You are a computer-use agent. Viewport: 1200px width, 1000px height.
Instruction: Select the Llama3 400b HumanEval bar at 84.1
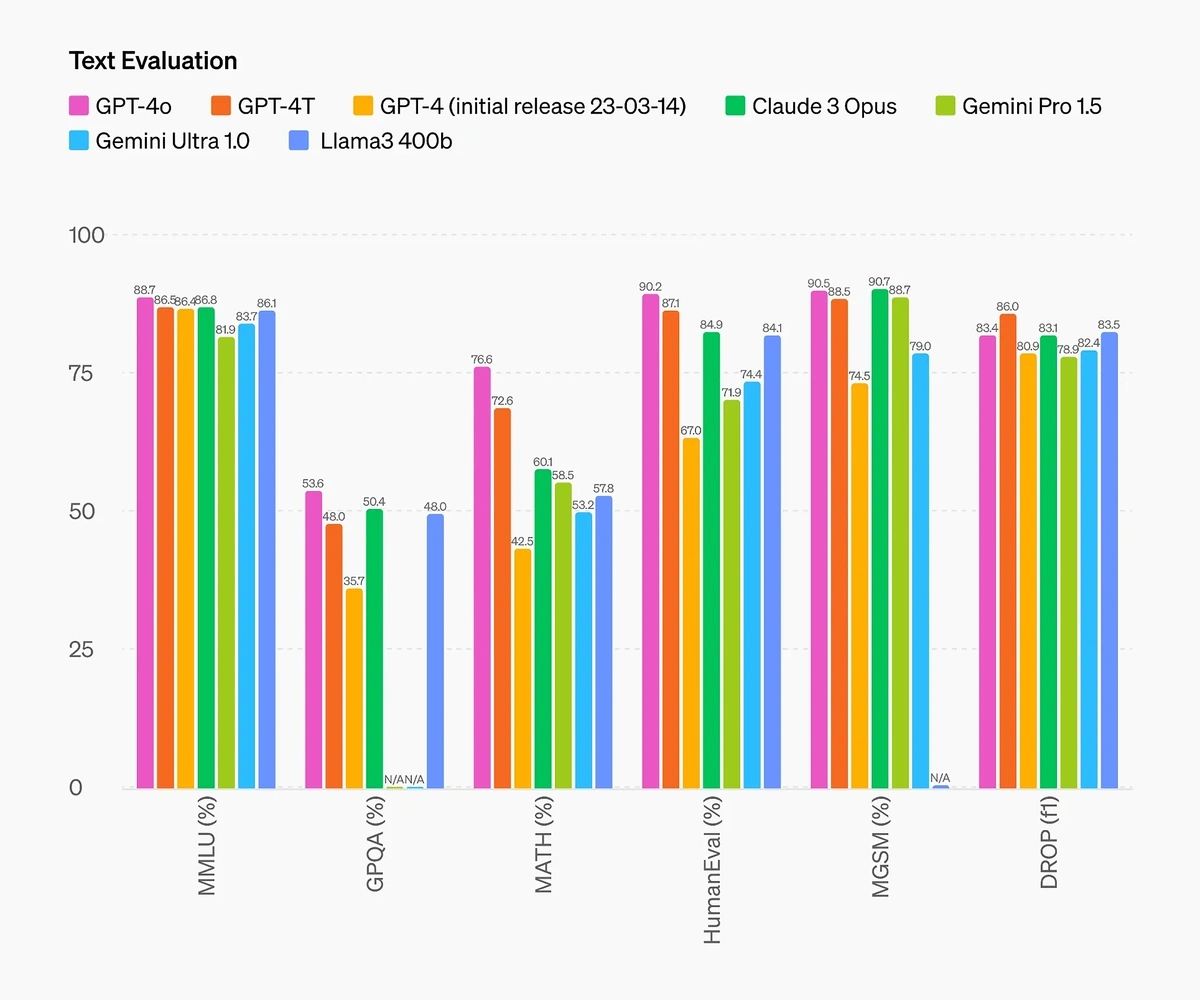[x=773, y=562]
